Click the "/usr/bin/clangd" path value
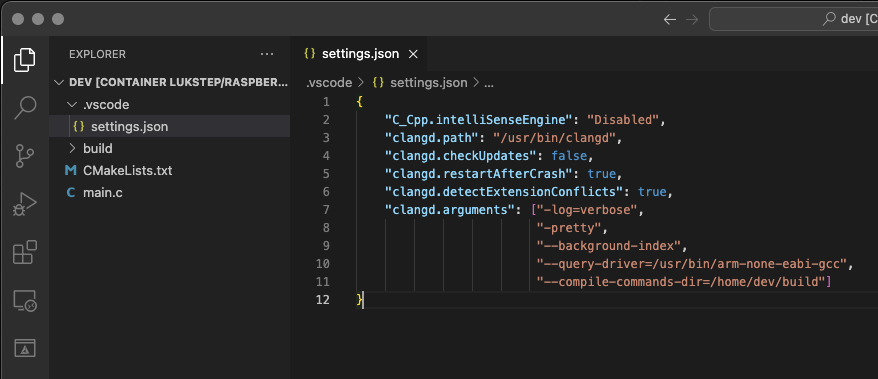Viewport: 878px width, 379px height. tap(555, 138)
